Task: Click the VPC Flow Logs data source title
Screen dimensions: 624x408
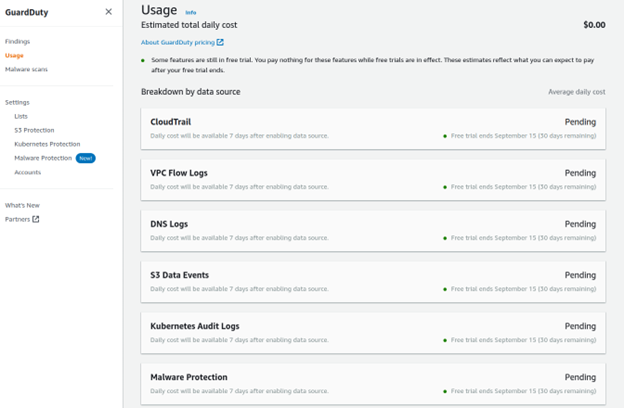Action: [179, 173]
